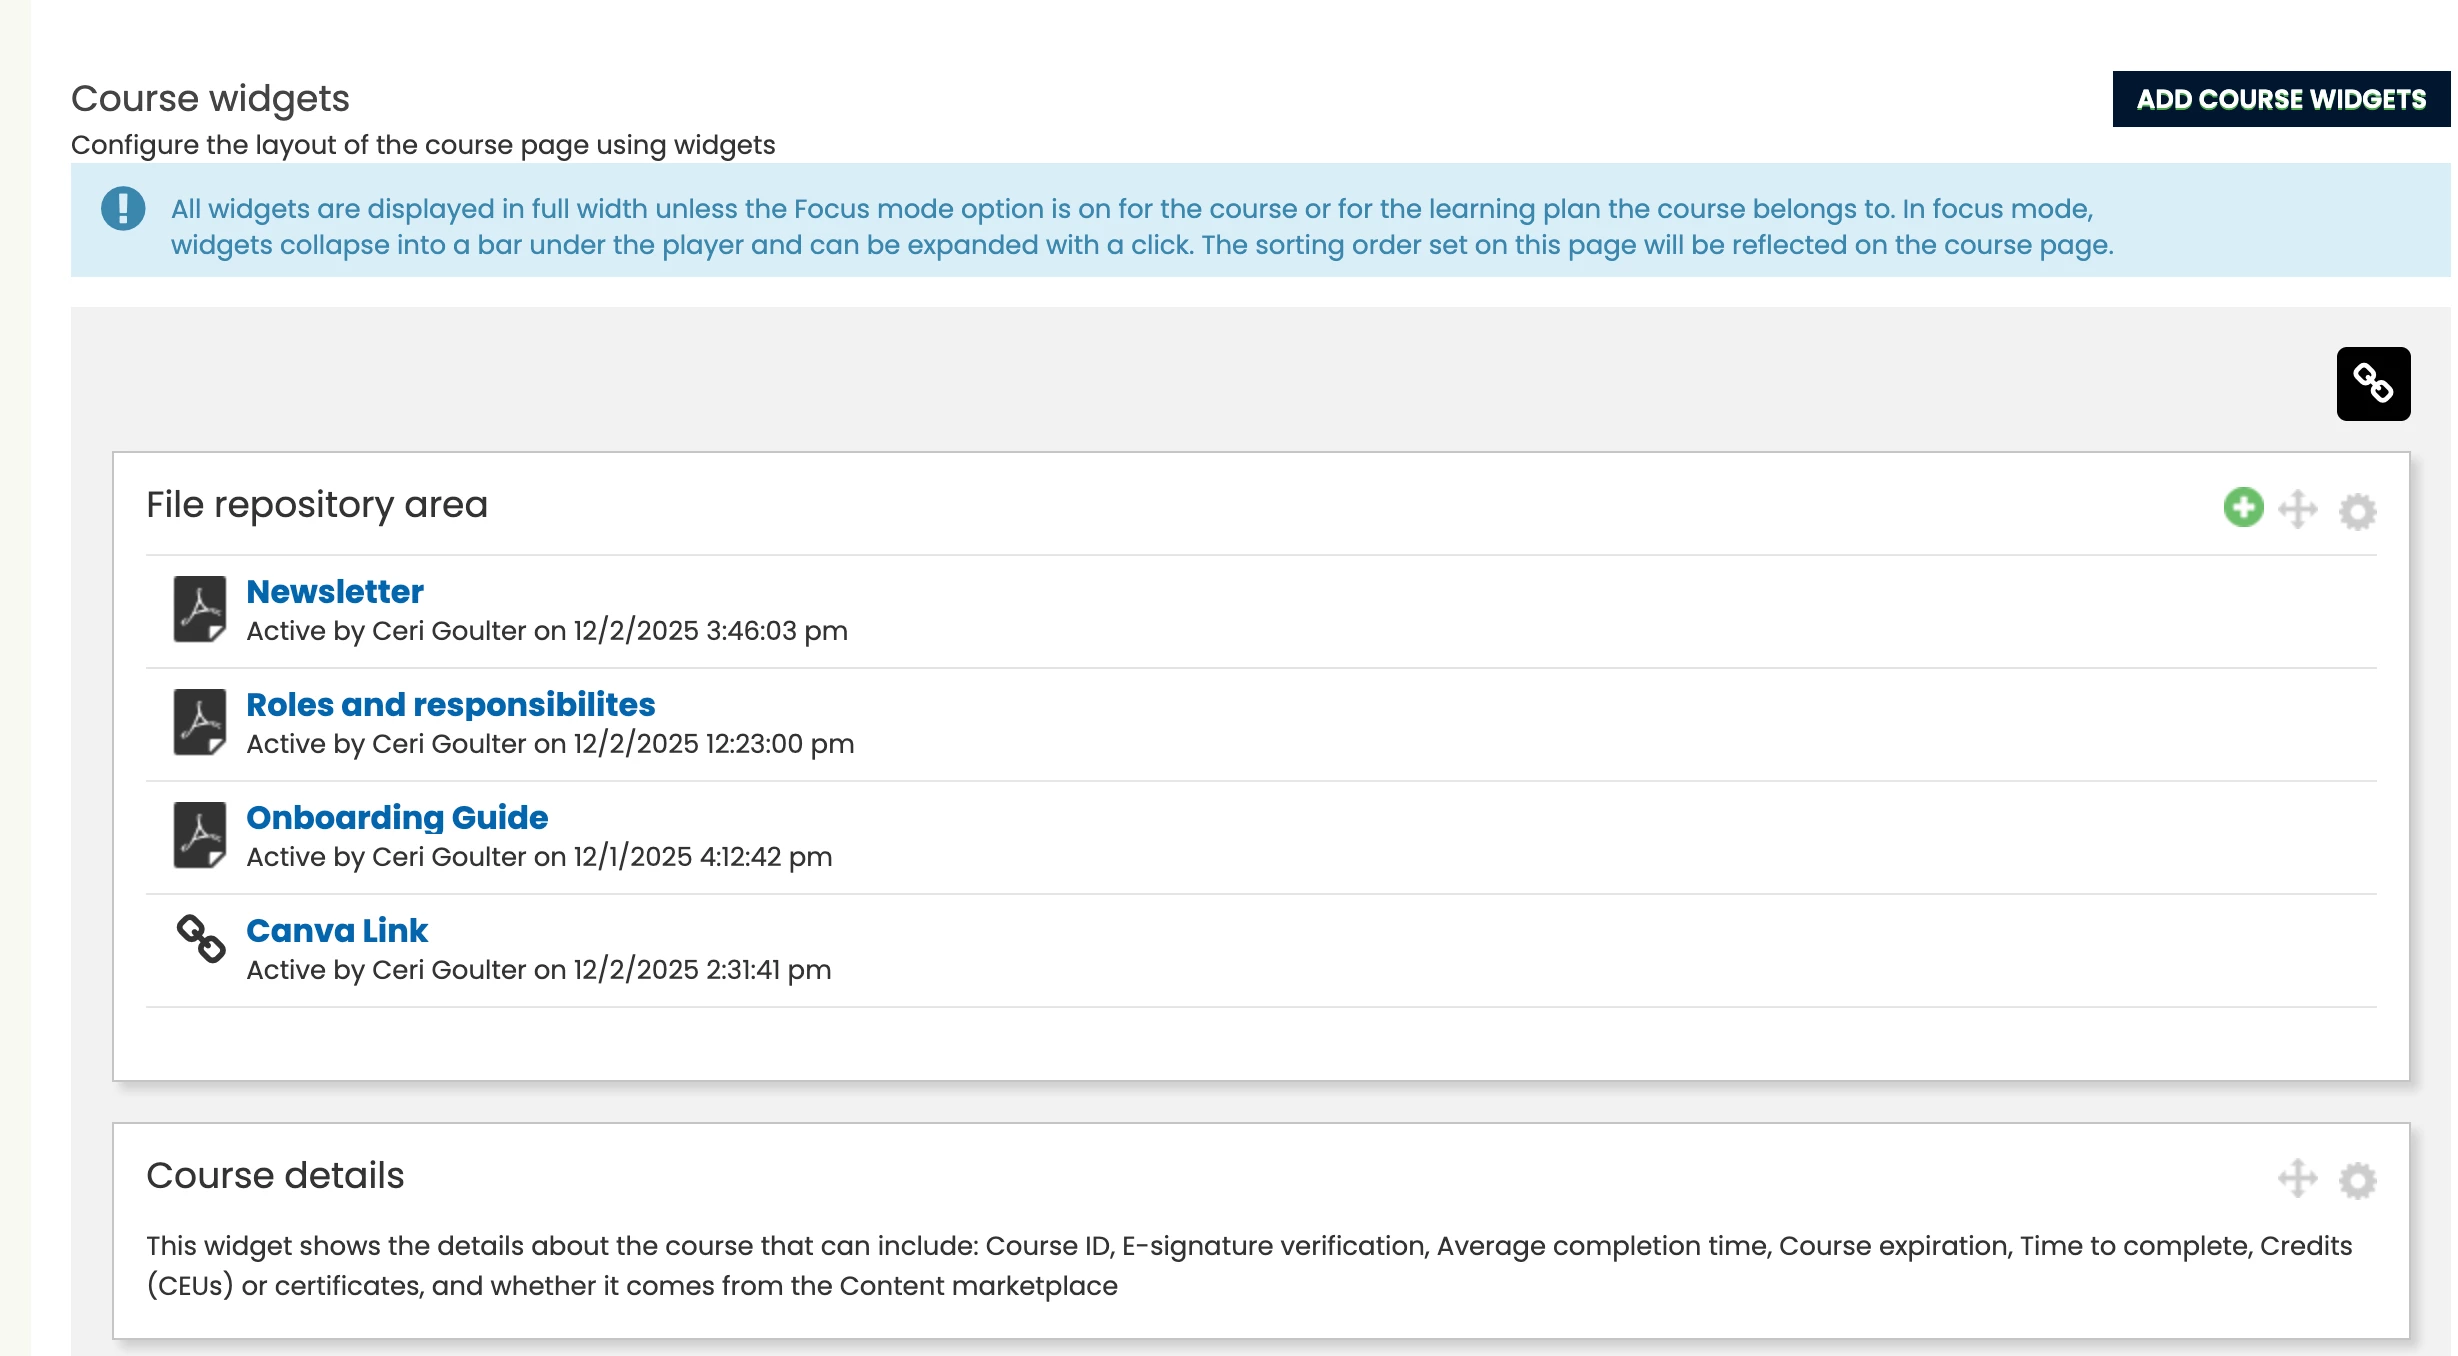Click the black chain link button
Image resolution: width=2458 pixels, height=1356 pixels.
[x=2373, y=384]
